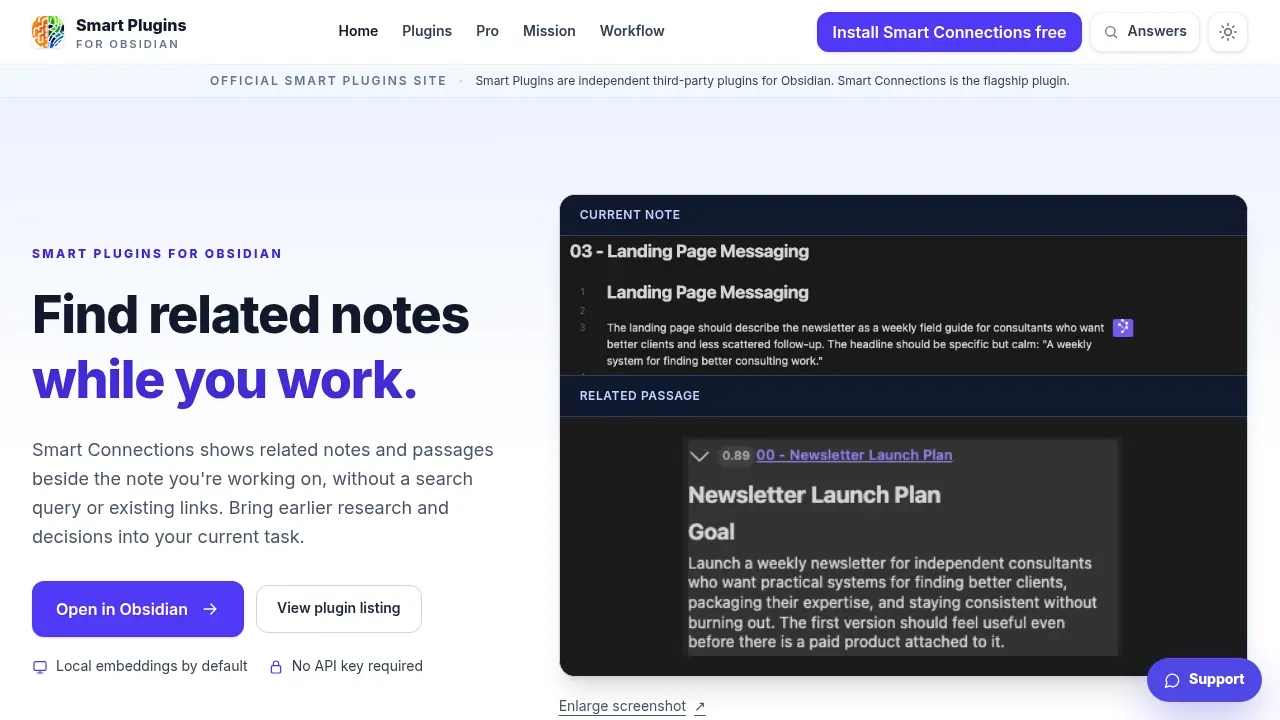Open the 00 - Newsletter Launch Plan link
The width and height of the screenshot is (1280, 720).
854,455
